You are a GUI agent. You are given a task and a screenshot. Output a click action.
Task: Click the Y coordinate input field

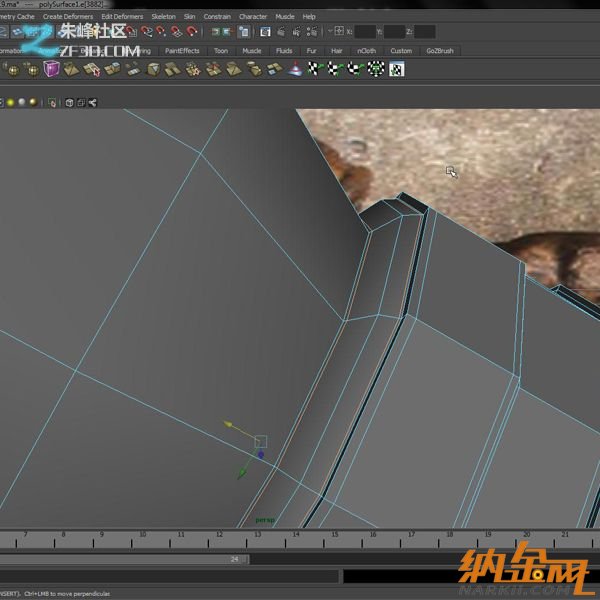pyautogui.click(x=394, y=32)
